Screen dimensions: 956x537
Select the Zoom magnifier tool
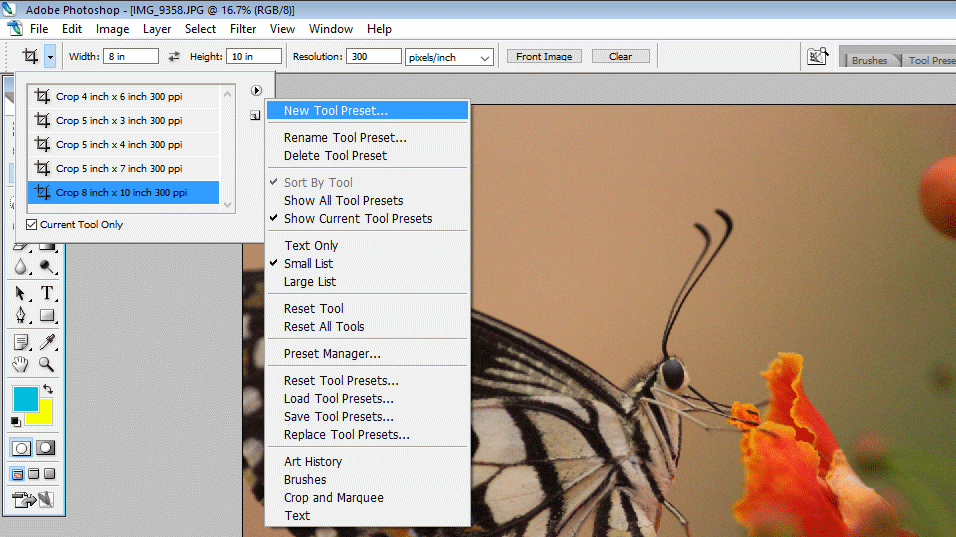tap(46, 365)
